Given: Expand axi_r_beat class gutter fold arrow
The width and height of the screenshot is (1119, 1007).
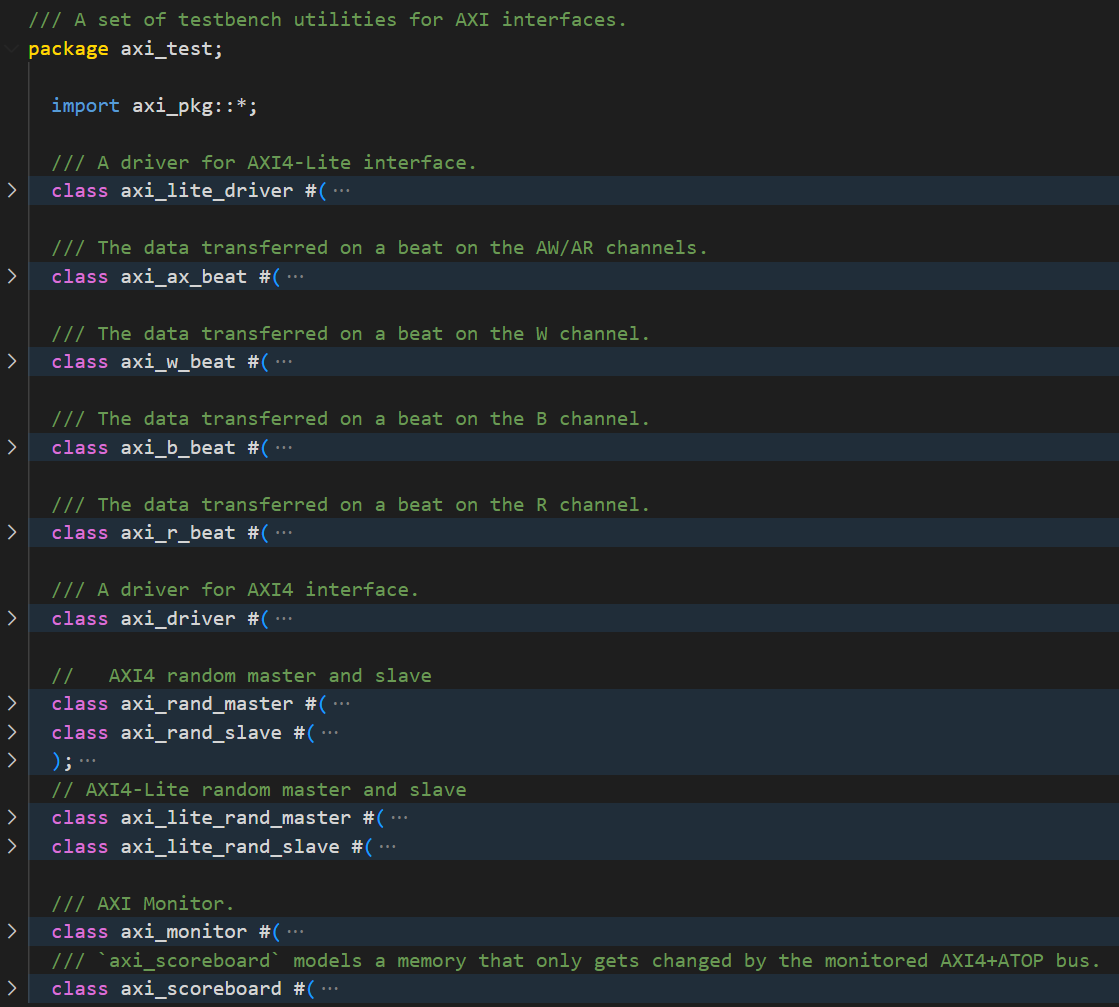Looking at the screenshot, I should click(12, 532).
